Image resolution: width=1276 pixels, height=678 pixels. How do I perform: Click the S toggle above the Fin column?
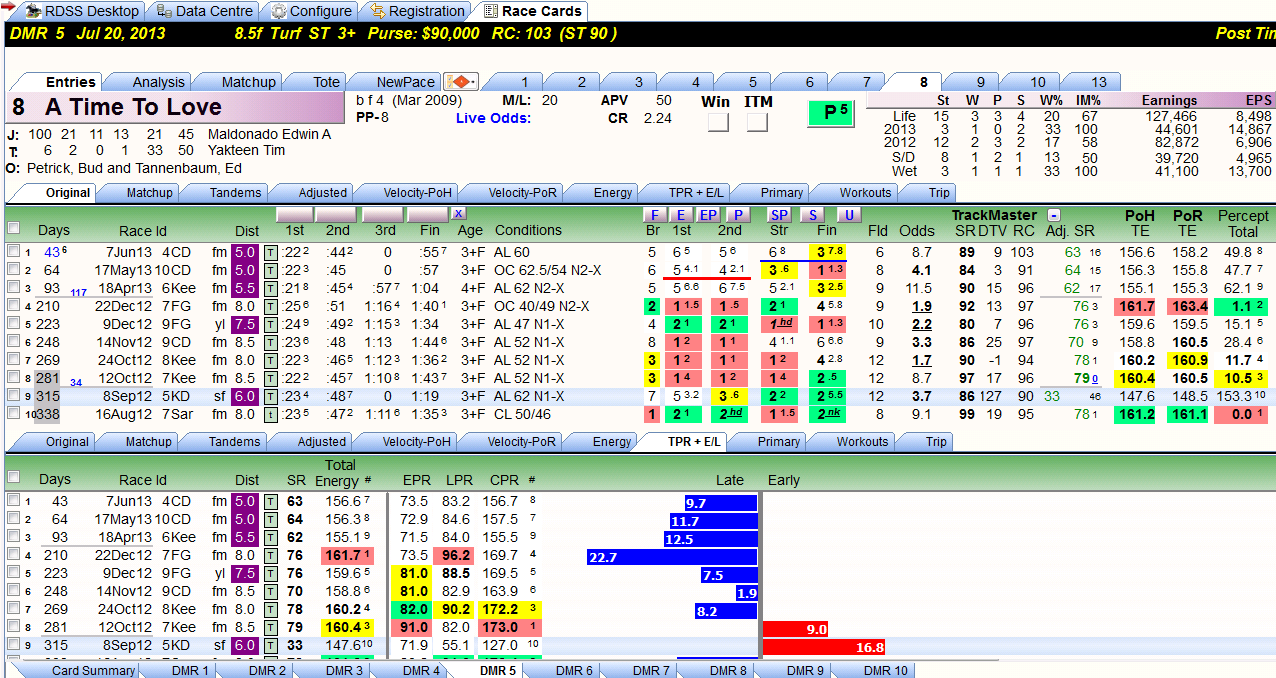(x=813, y=215)
